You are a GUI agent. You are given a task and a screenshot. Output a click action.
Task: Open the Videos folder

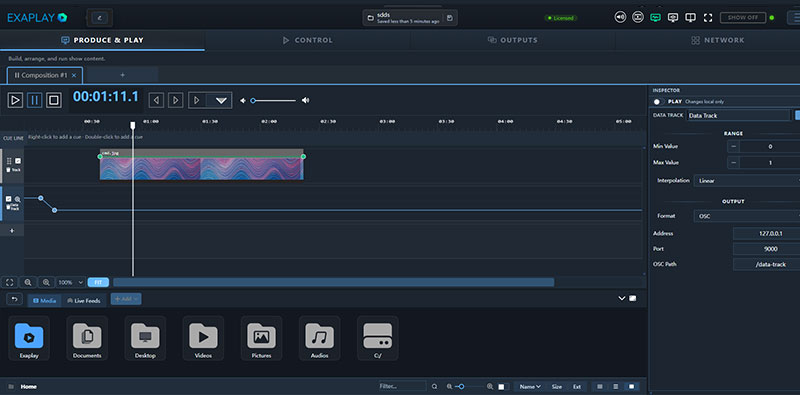tap(203, 338)
